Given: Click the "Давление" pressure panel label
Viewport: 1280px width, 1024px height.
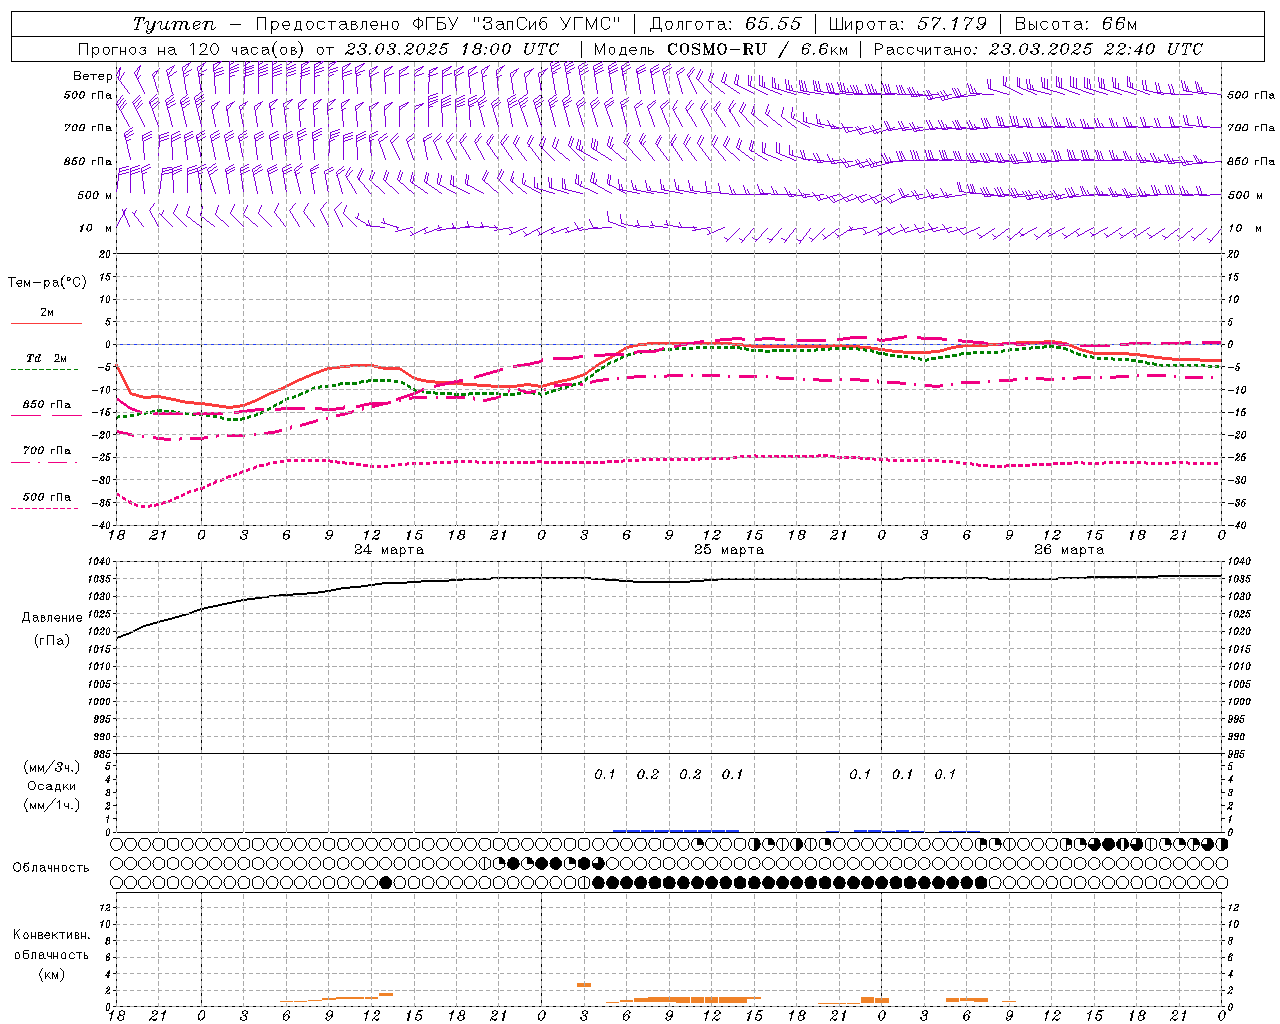Looking at the screenshot, I should tap(50, 617).
